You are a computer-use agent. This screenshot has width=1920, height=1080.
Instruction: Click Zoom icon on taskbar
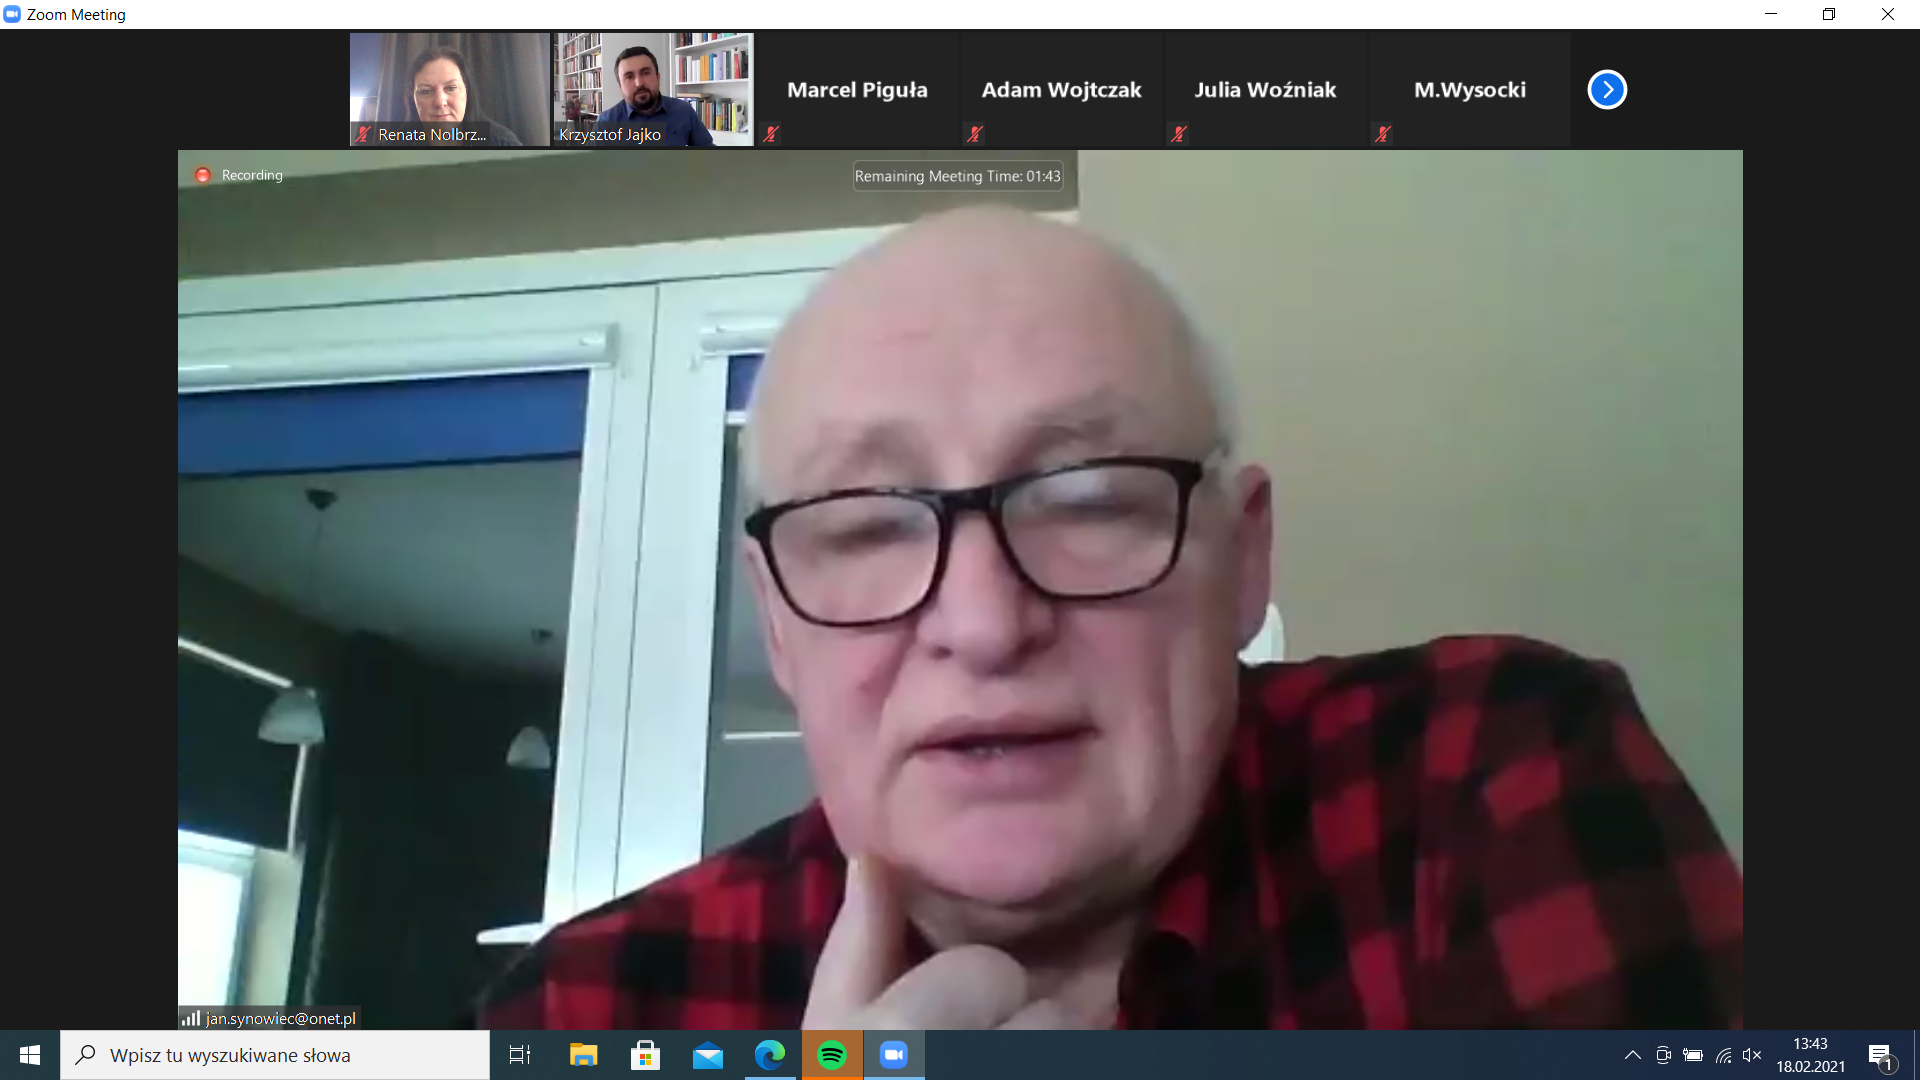tap(894, 1055)
